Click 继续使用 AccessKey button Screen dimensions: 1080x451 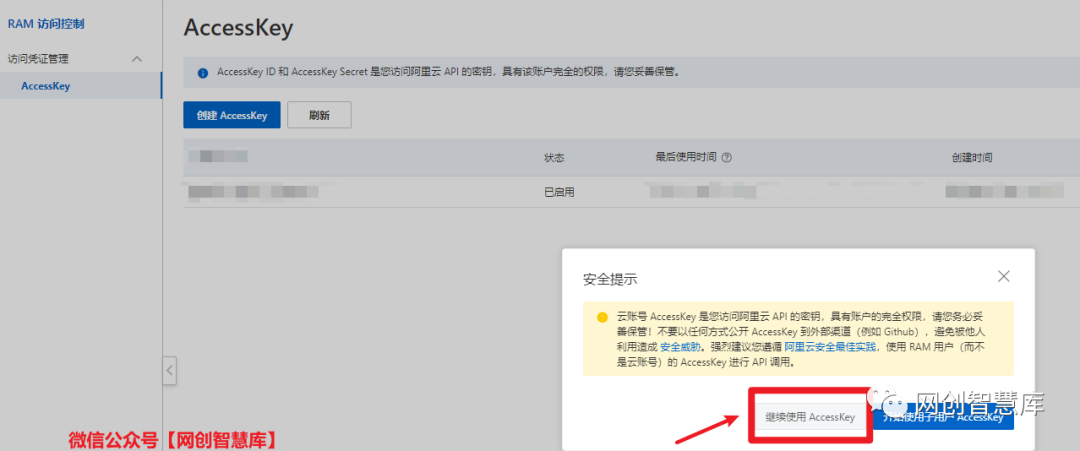(x=810, y=417)
